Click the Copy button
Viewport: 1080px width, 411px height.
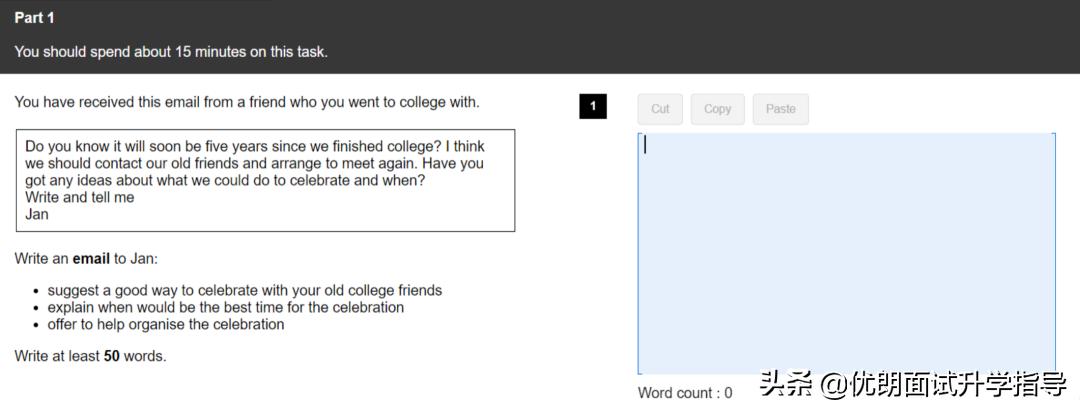tap(717, 109)
